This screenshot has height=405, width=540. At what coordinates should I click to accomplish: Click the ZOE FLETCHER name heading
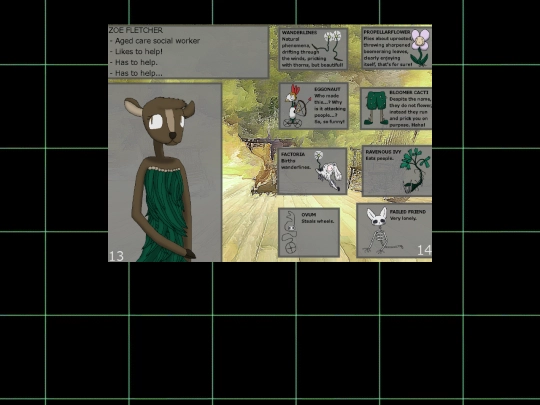tap(136, 30)
